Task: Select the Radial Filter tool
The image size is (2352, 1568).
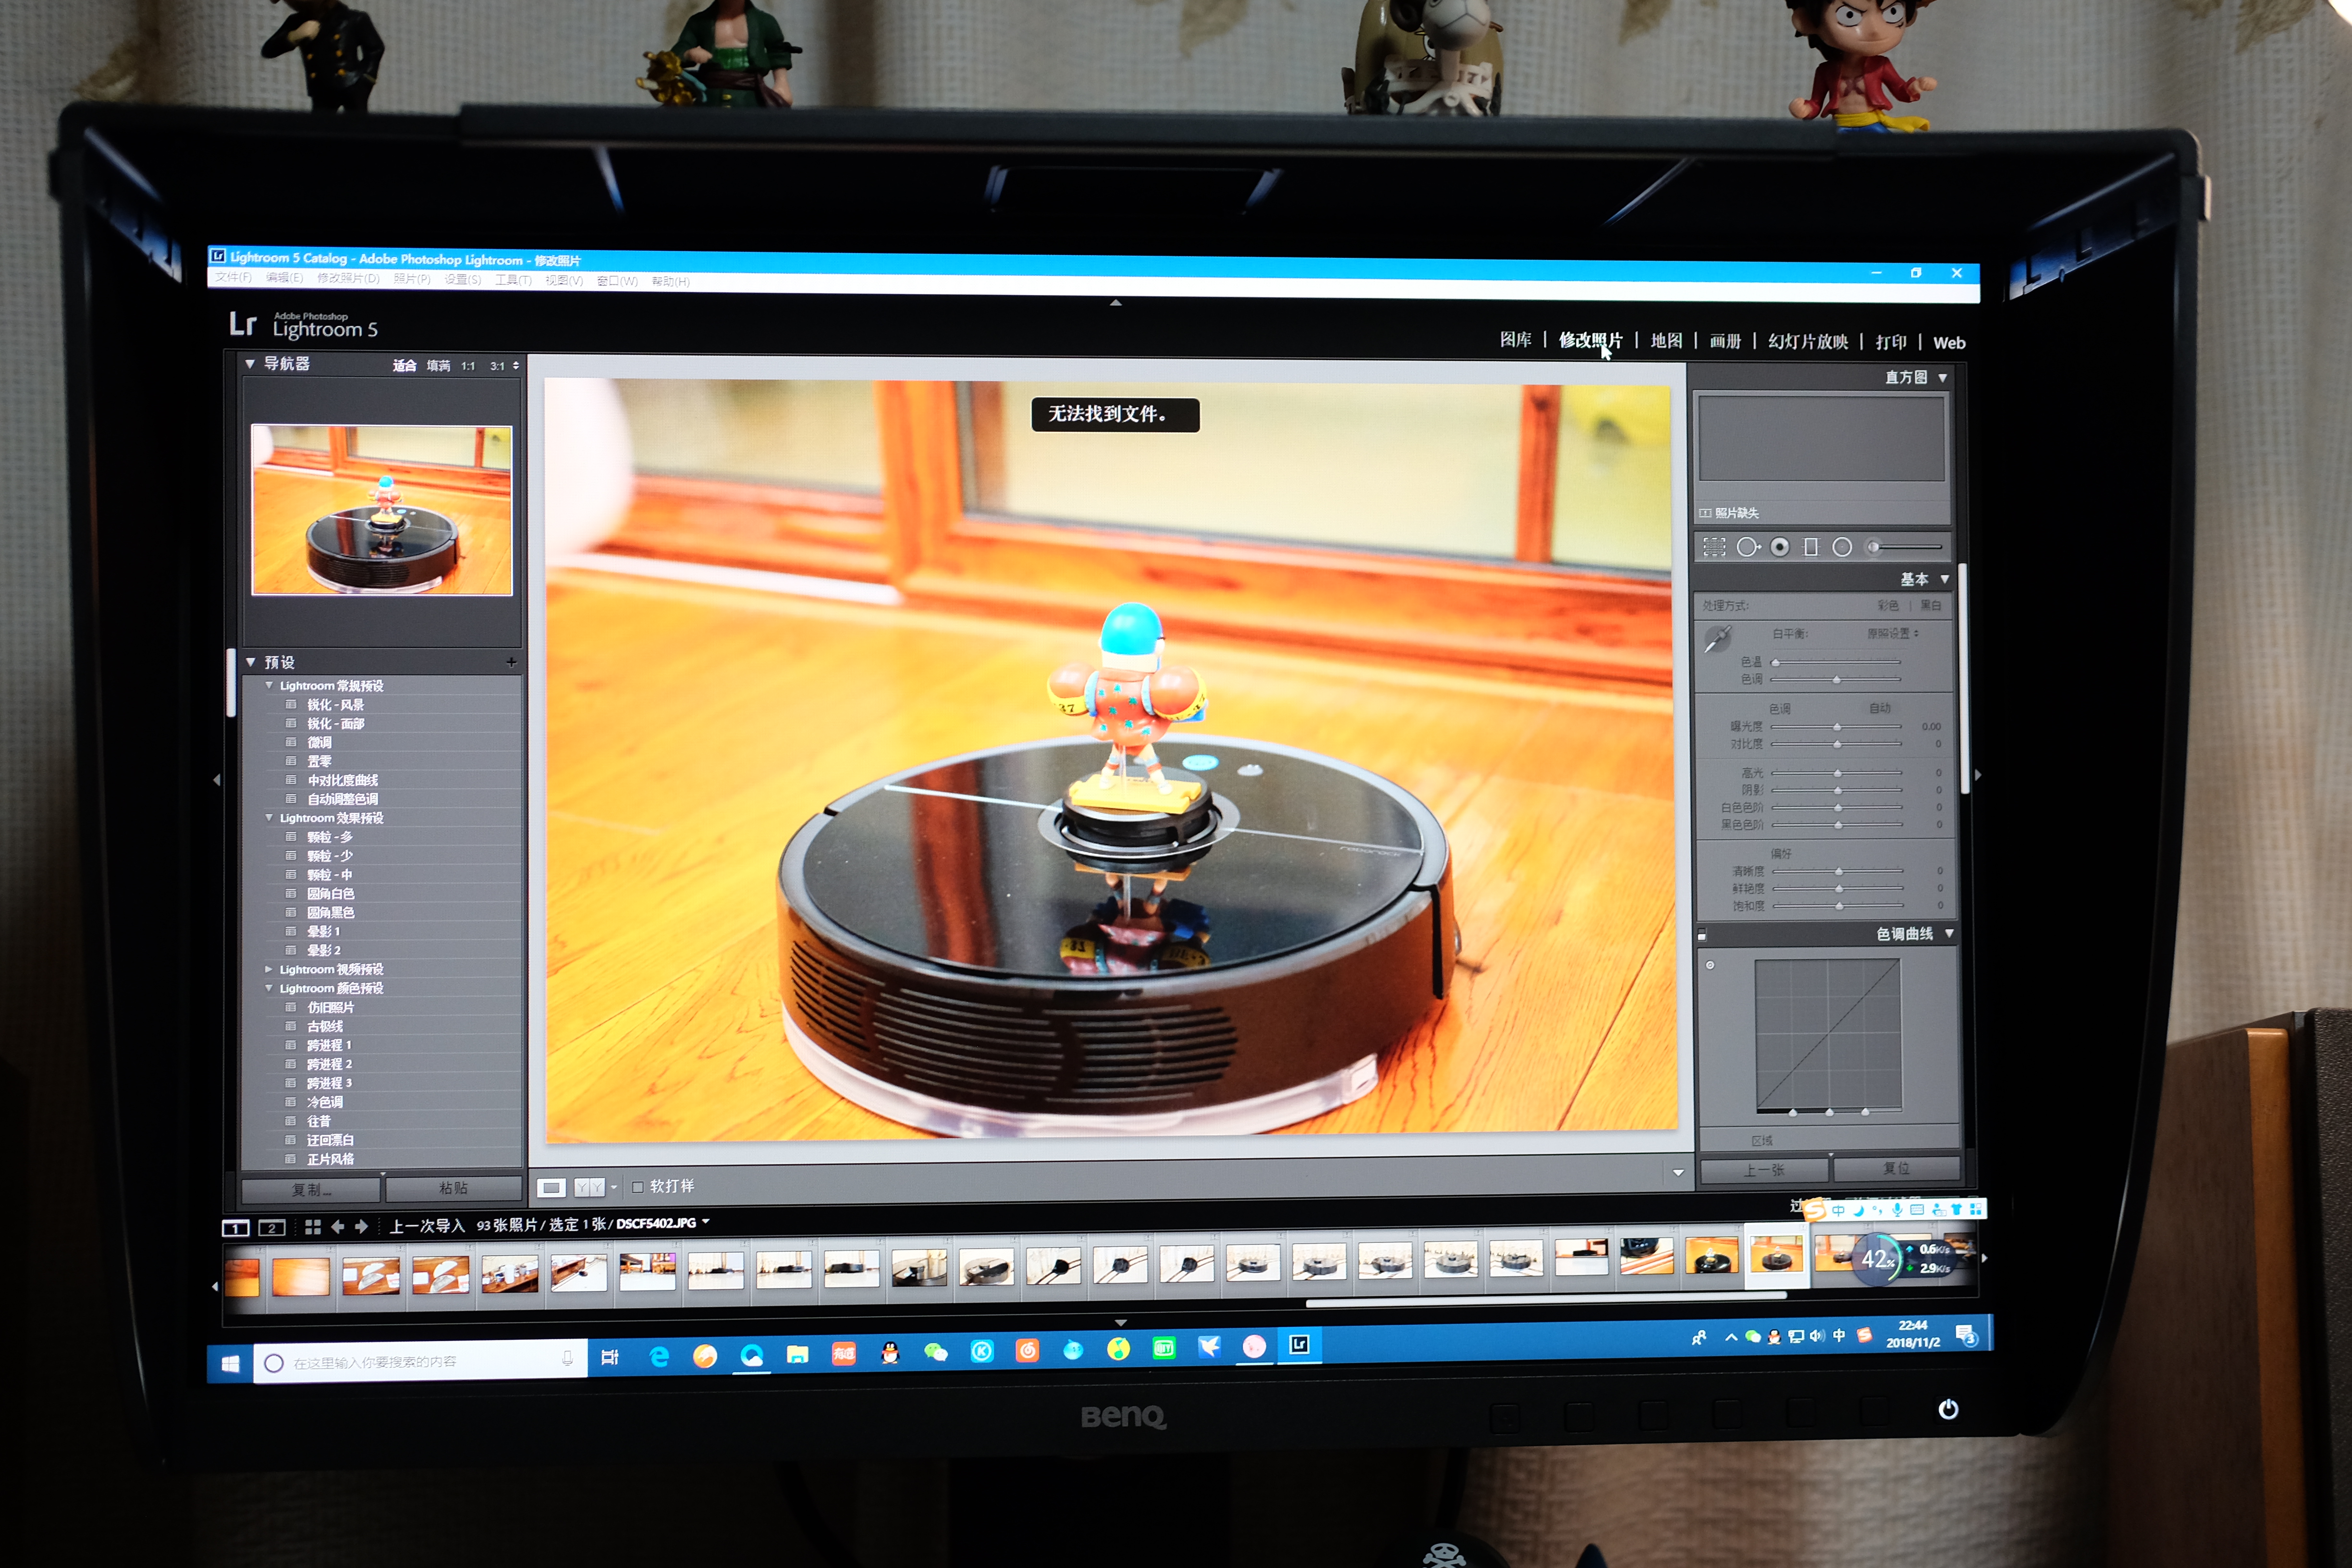Action: click(x=1842, y=547)
